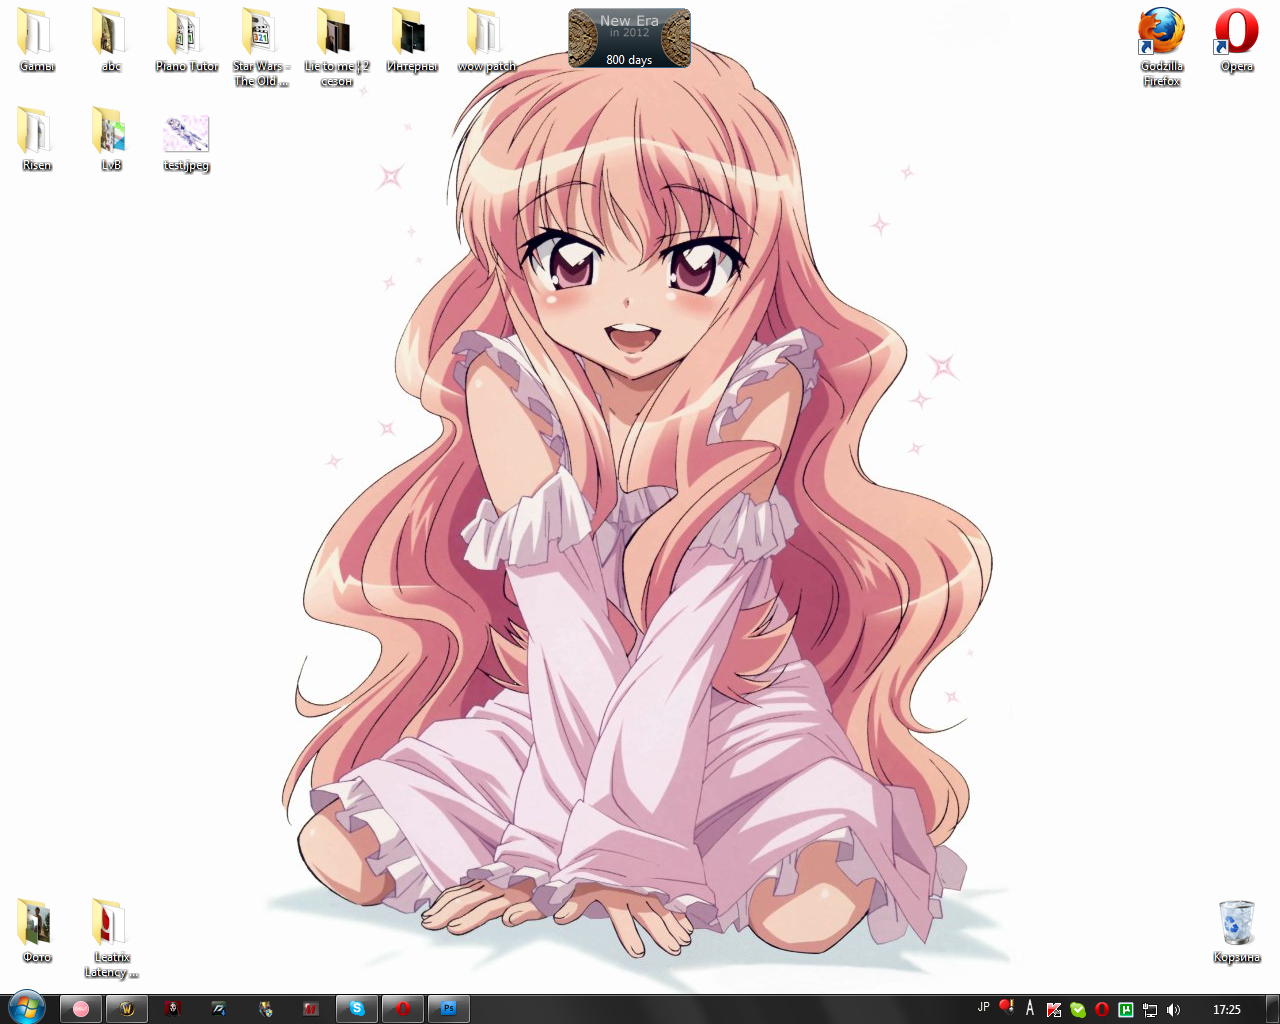The height and width of the screenshot is (1024, 1280).
Task: Select the Piano Tutor folder
Action: [x=186, y=40]
